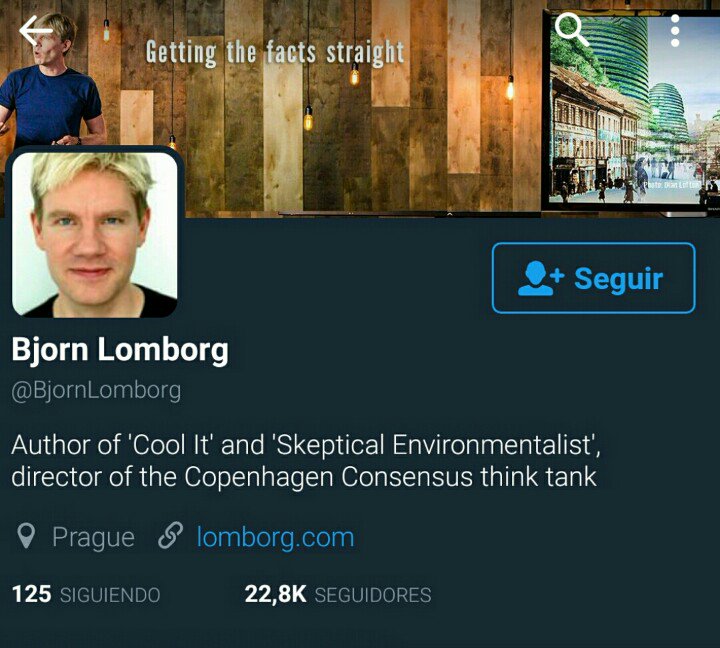Tap the location pin icon
Screen dimensions: 720x648
point(26,536)
